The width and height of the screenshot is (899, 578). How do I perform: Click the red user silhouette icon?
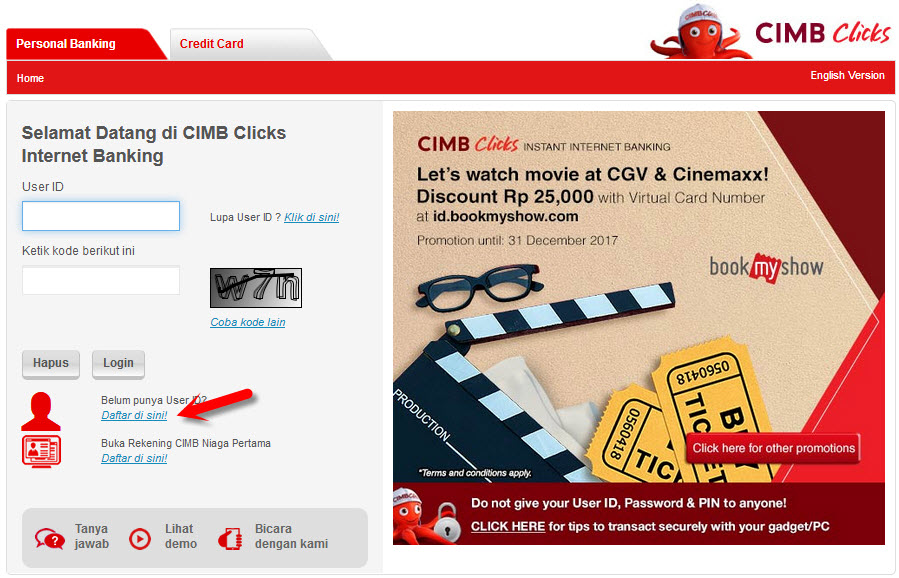(x=41, y=411)
